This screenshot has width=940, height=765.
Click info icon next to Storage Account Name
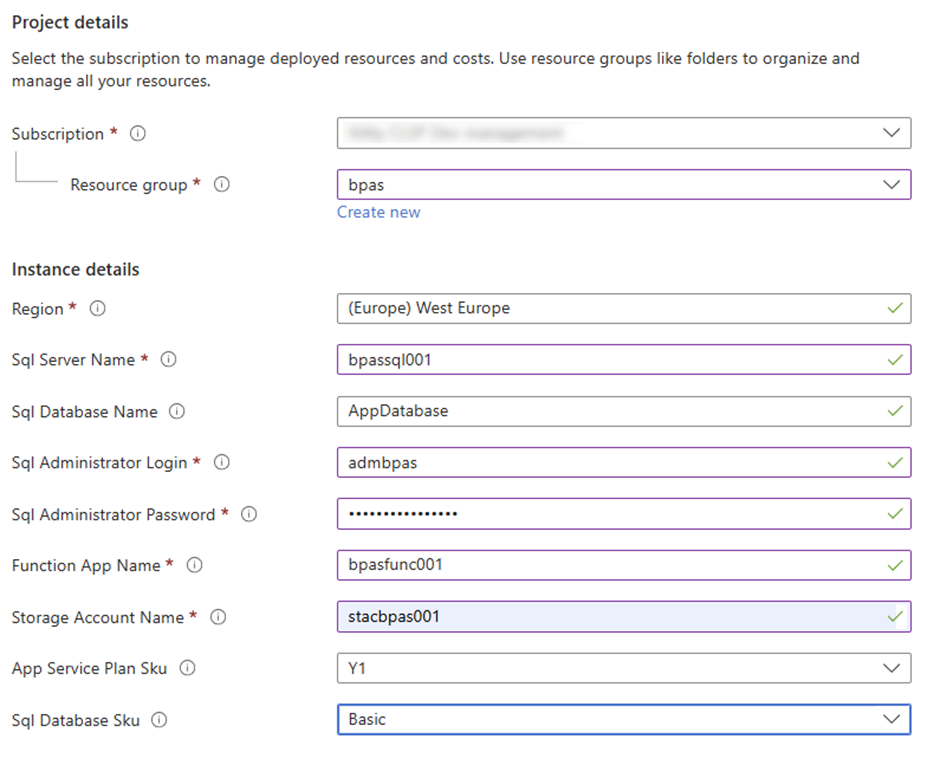(218, 617)
